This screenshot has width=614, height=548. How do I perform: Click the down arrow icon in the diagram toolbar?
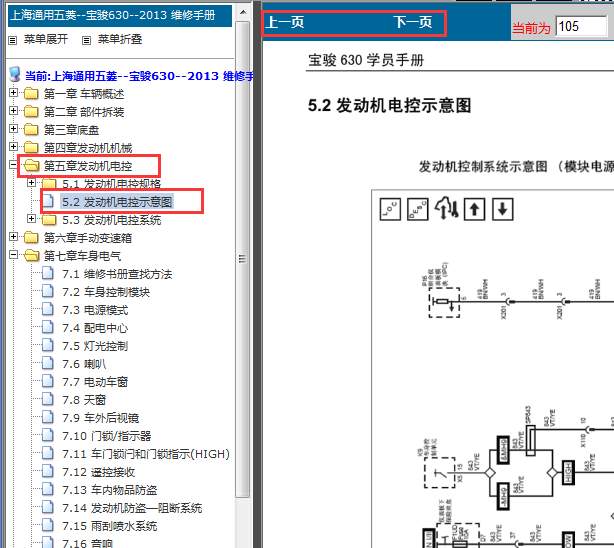tap(502, 209)
